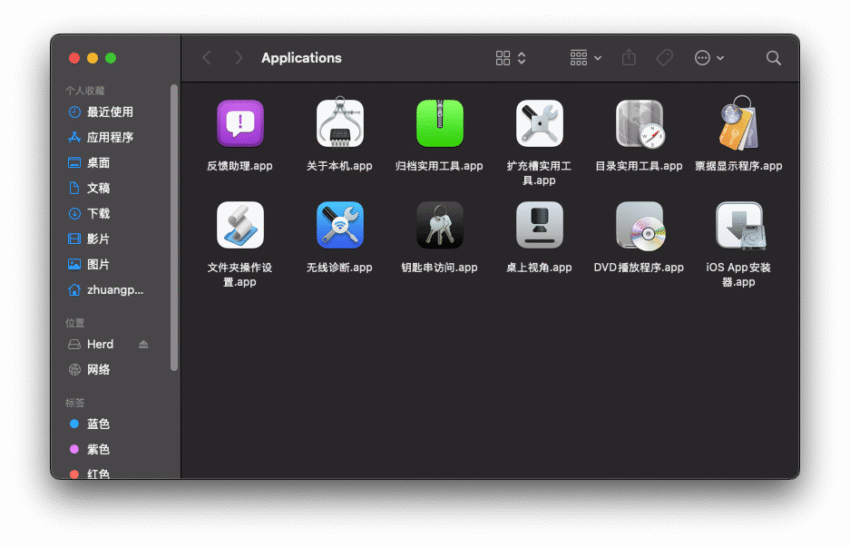Image resolution: width=850 pixels, height=546 pixels.
Task: Click the 归档实用工具.app file name
Action: [x=439, y=166]
